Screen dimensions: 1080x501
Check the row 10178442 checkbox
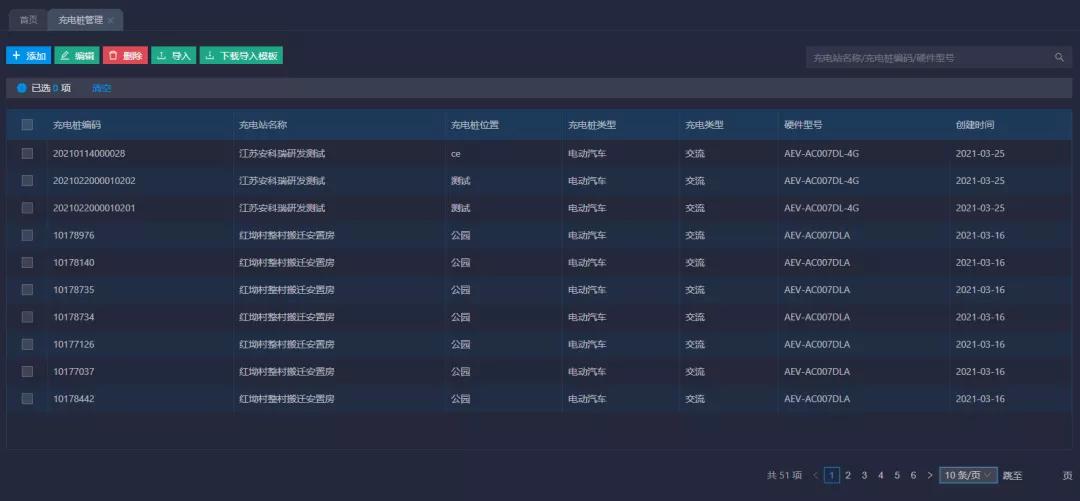click(x=27, y=398)
